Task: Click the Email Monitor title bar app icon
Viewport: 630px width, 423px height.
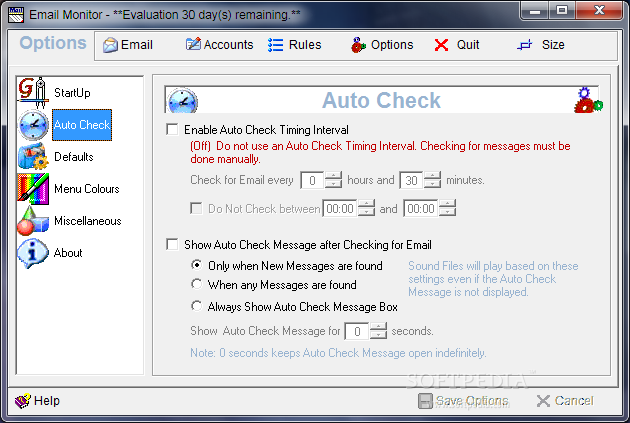Action: point(16,15)
